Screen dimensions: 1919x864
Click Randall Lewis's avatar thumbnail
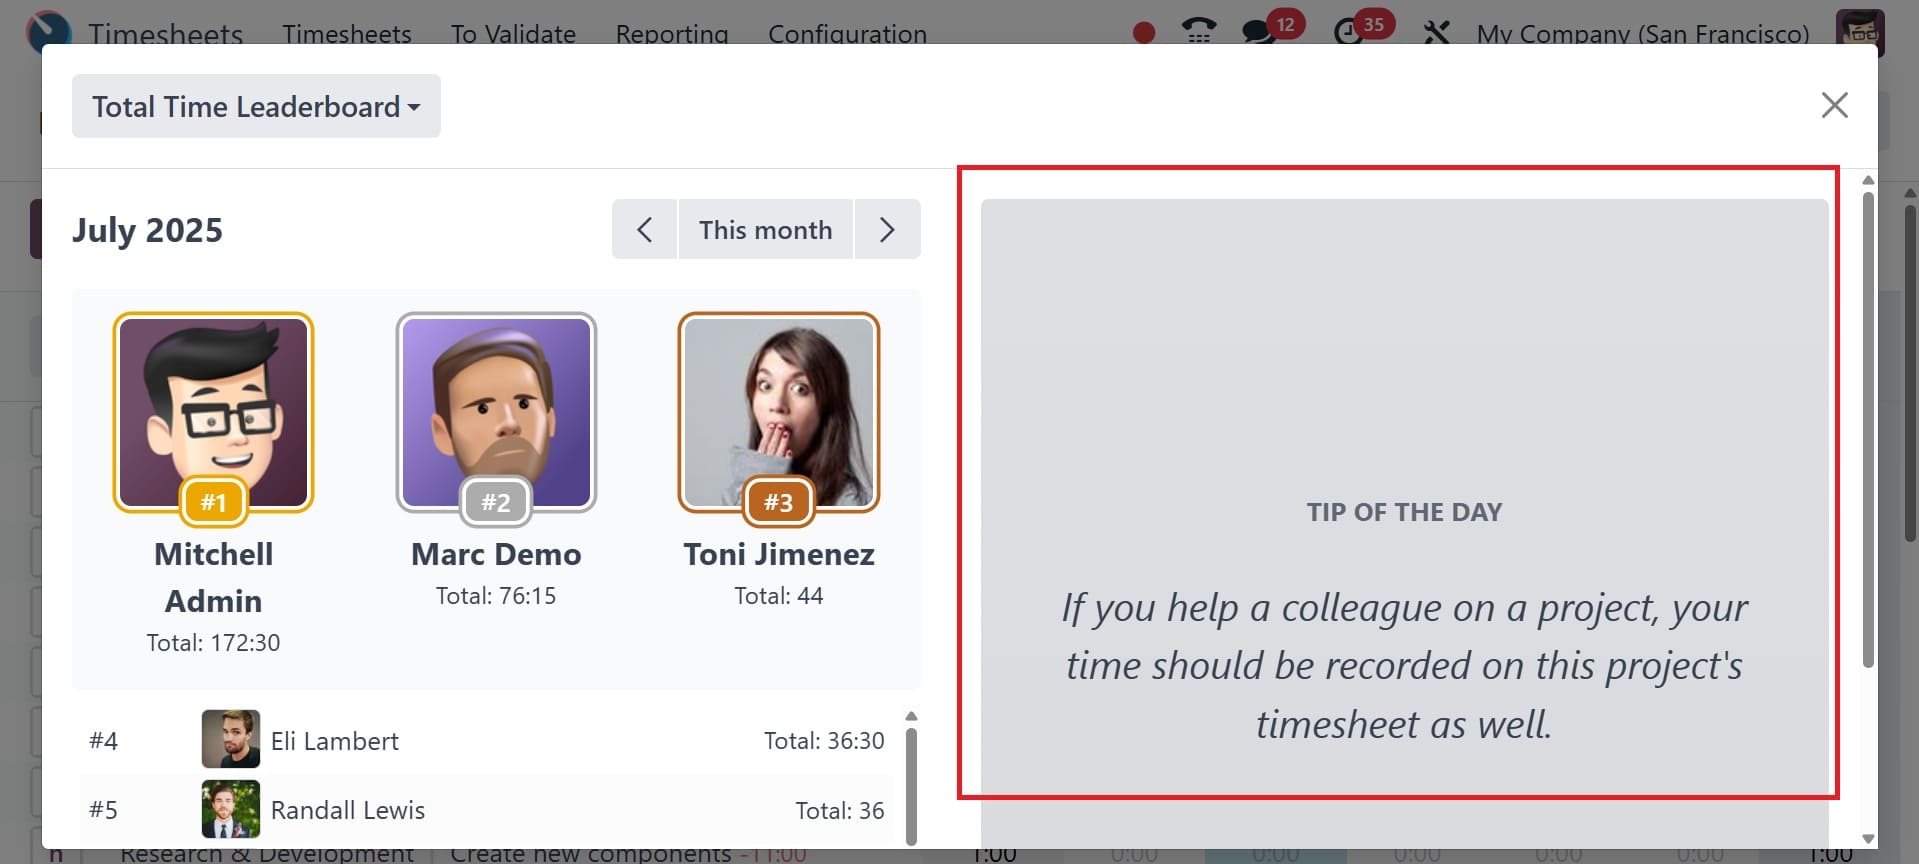tap(231, 809)
